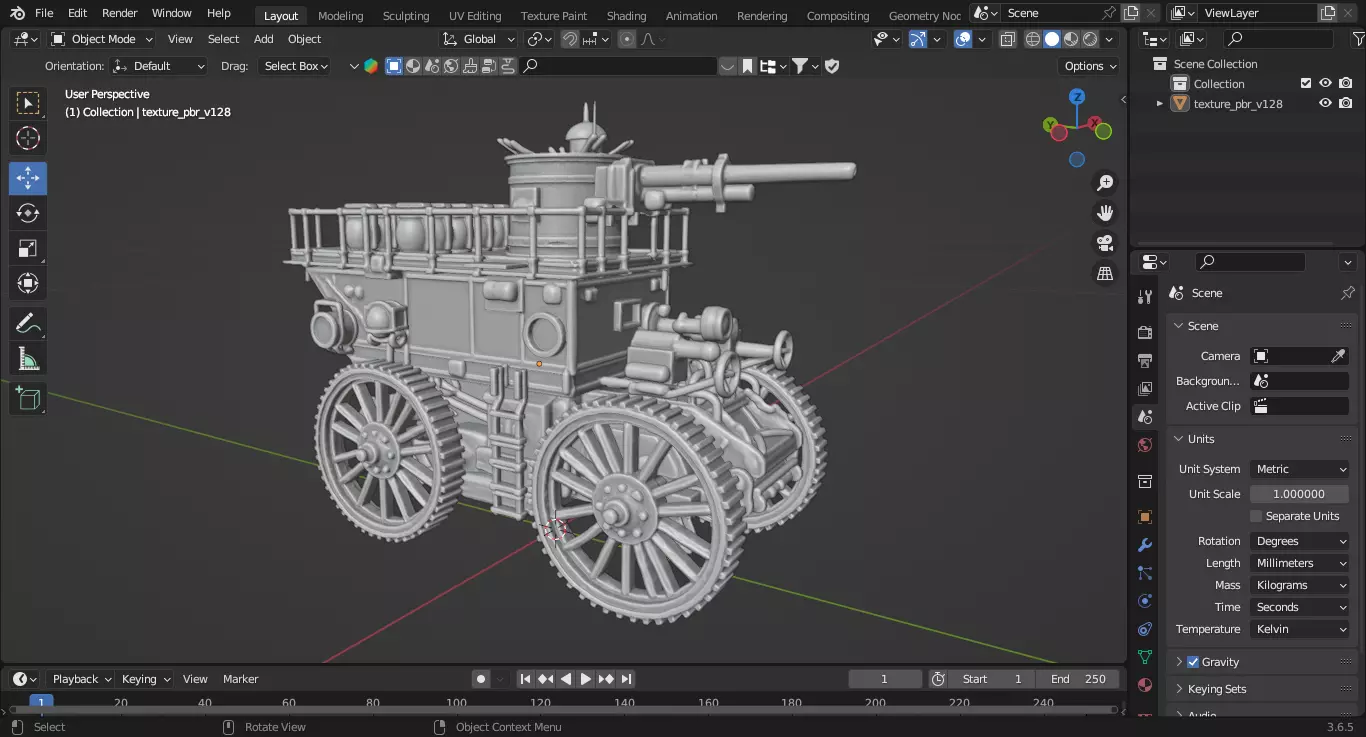Select the Rotate tool
The height and width of the screenshot is (737, 1366).
28,213
